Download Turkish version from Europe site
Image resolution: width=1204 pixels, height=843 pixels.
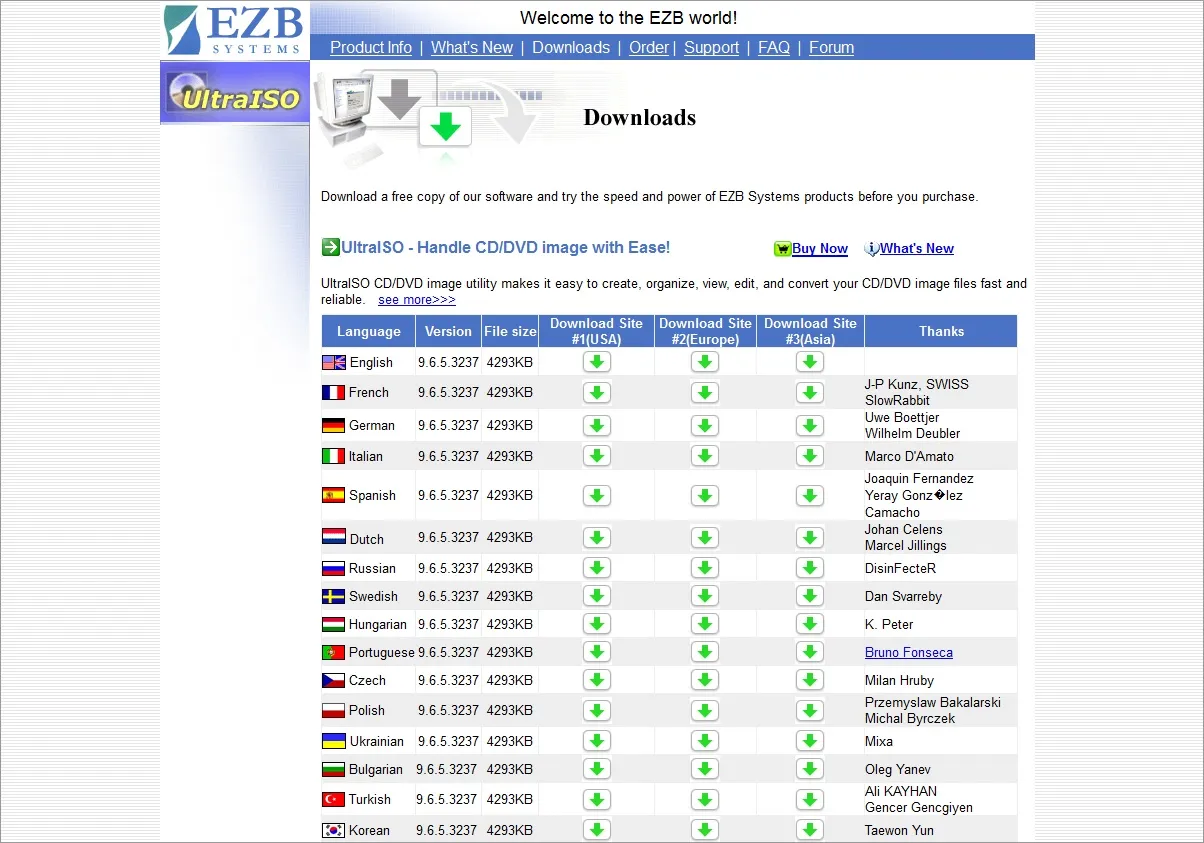705,799
